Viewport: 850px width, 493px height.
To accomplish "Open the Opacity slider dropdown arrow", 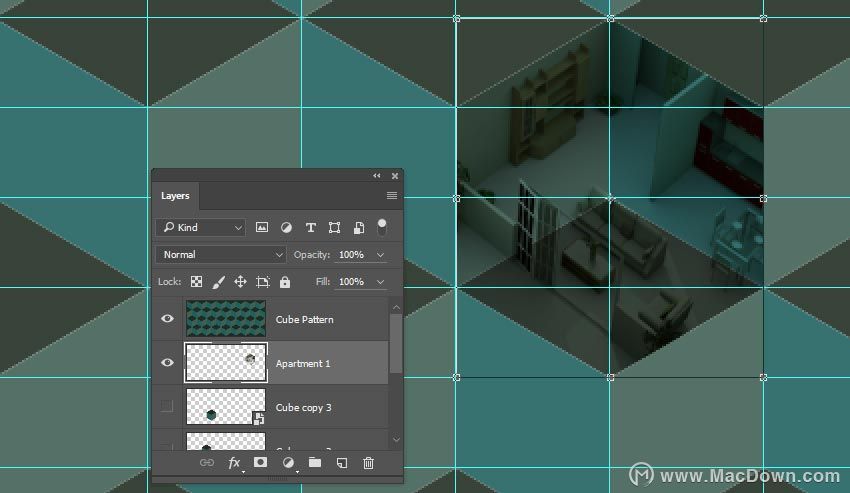I will pos(381,255).
